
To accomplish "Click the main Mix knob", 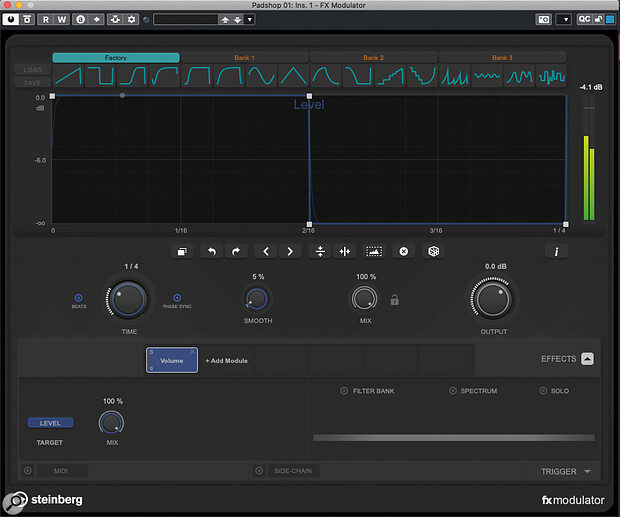I will pos(365,299).
